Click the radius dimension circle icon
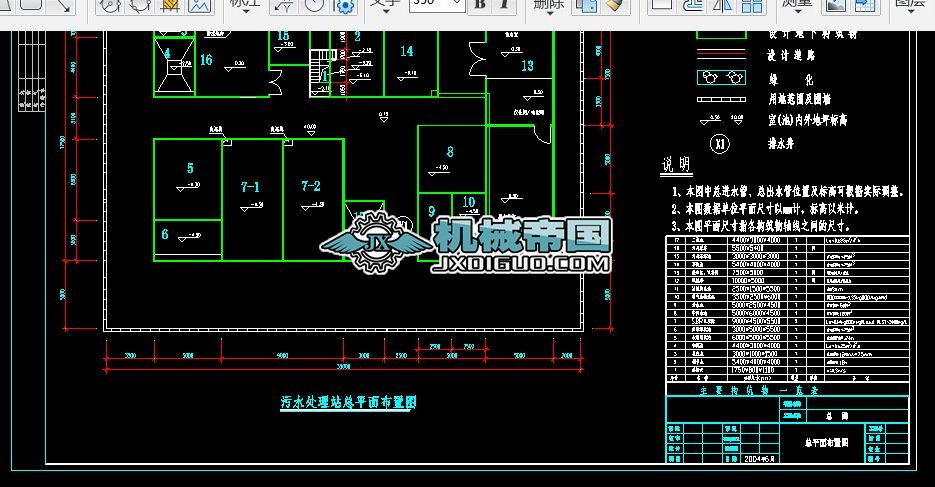The image size is (935, 487). click(314, 5)
